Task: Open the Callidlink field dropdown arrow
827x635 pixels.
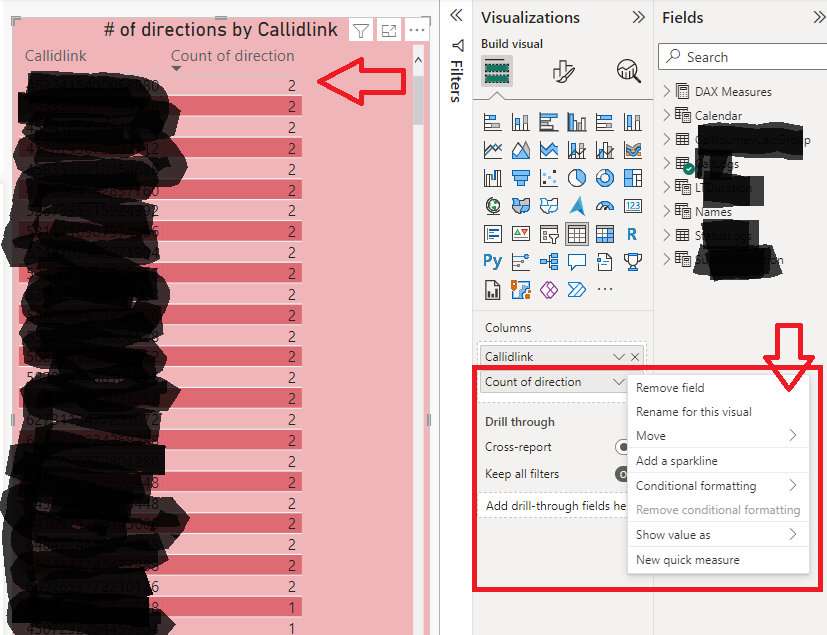Action: pos(619,357)
